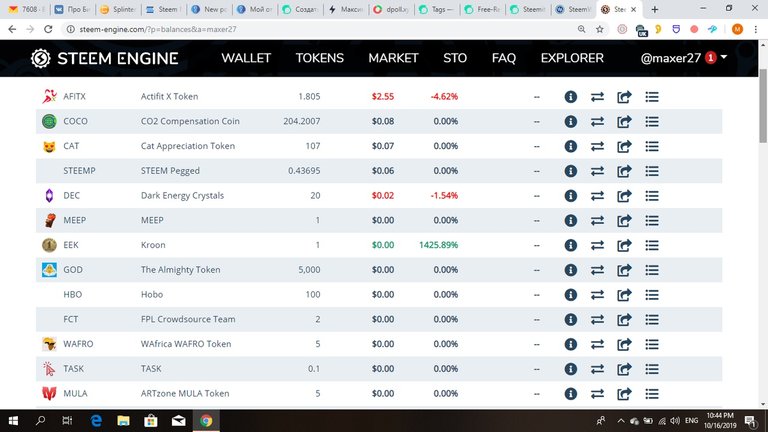Click 'FPL Crowdsource Team' text
768x432 pixels.
point(188,319)
